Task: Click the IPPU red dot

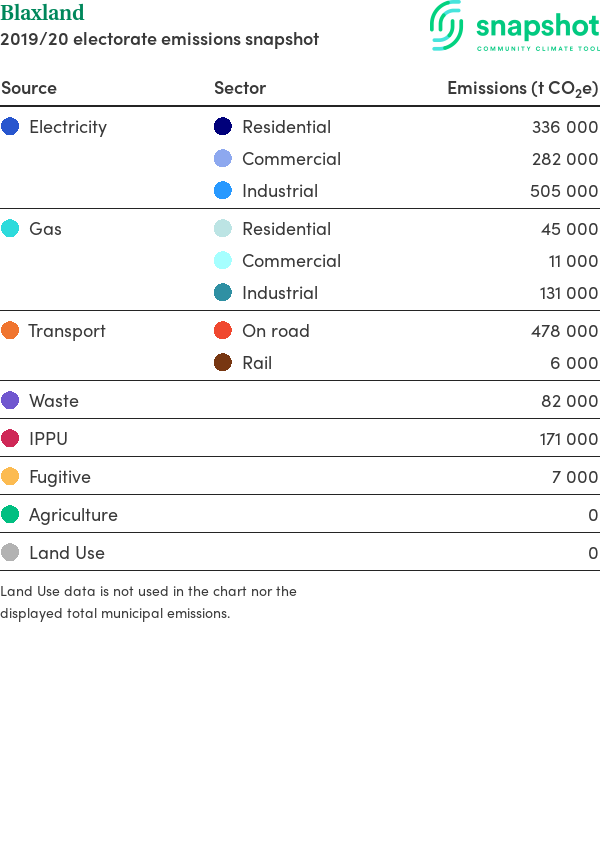Action: (x=10, y=439)
